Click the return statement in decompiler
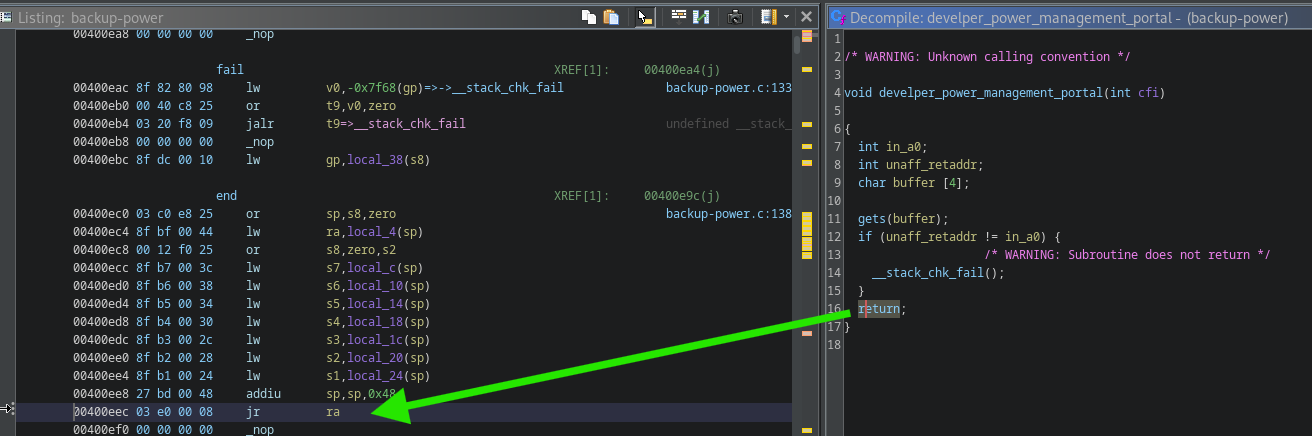The image size is (1312, 436). [879, 309]
